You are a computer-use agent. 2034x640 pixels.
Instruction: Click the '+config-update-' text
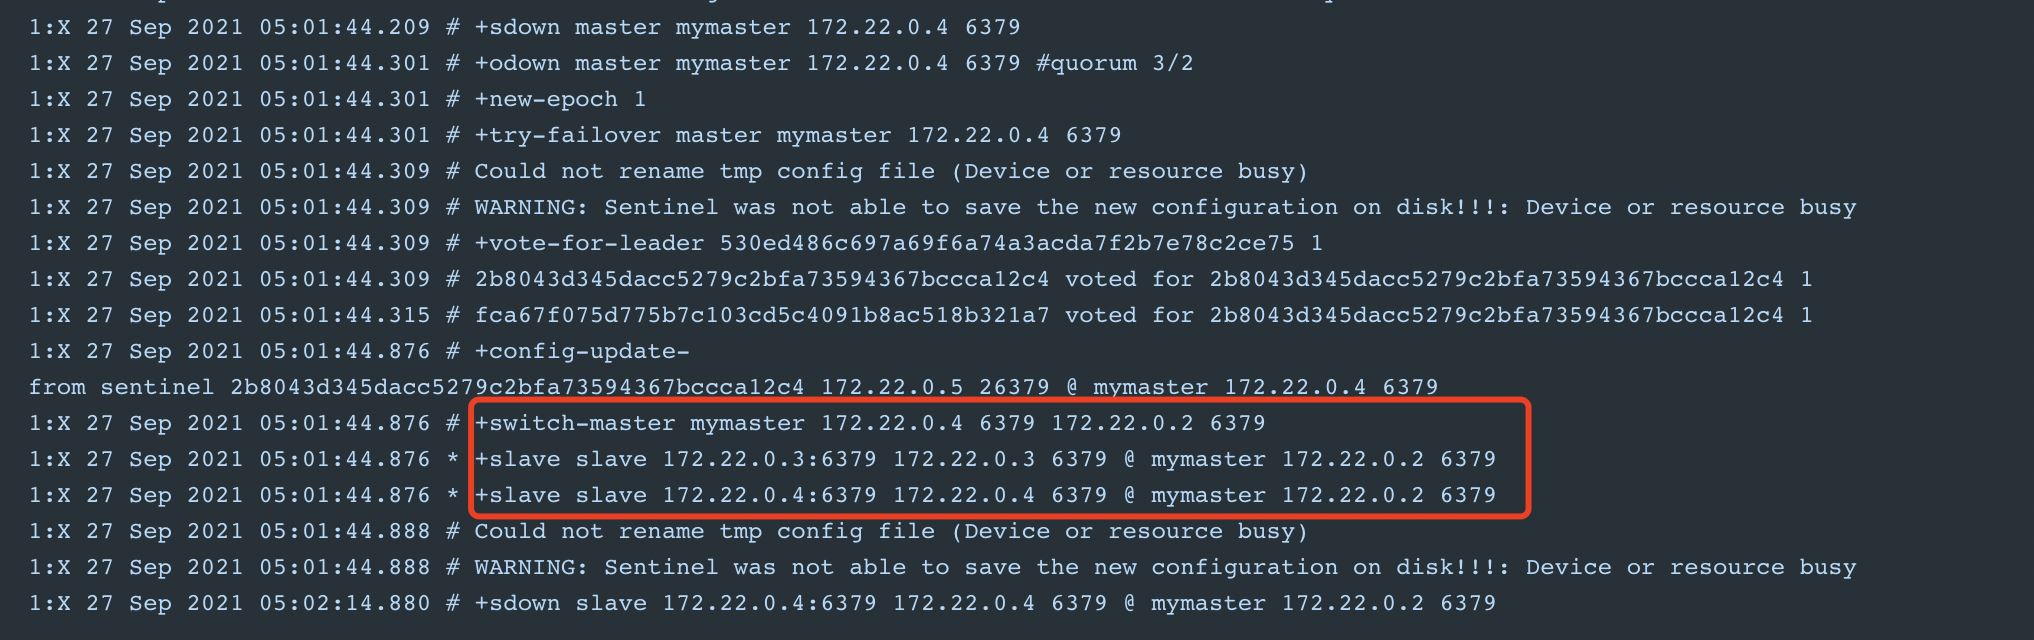pyautogui.click(x=581, y=351)
